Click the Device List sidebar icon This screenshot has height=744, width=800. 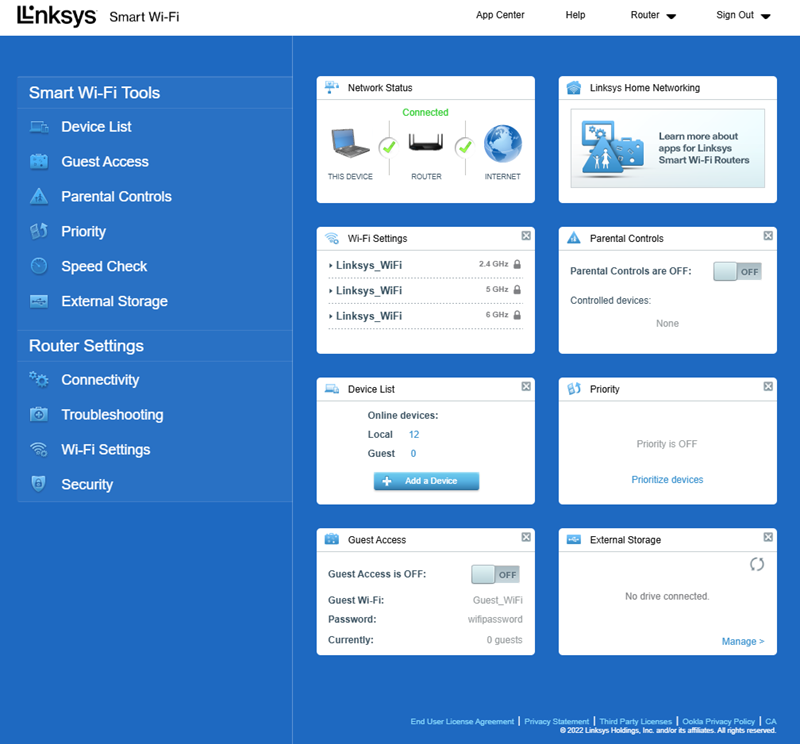[39, 127]
